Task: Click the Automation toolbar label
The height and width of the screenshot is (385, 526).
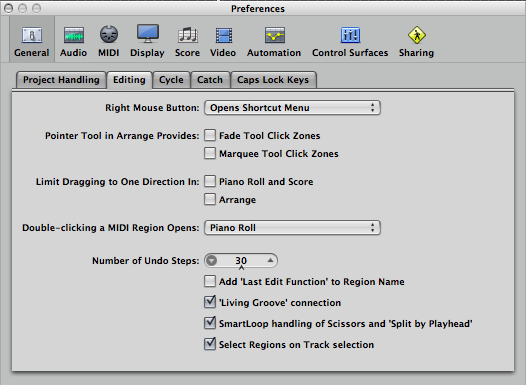Action: 274,53
